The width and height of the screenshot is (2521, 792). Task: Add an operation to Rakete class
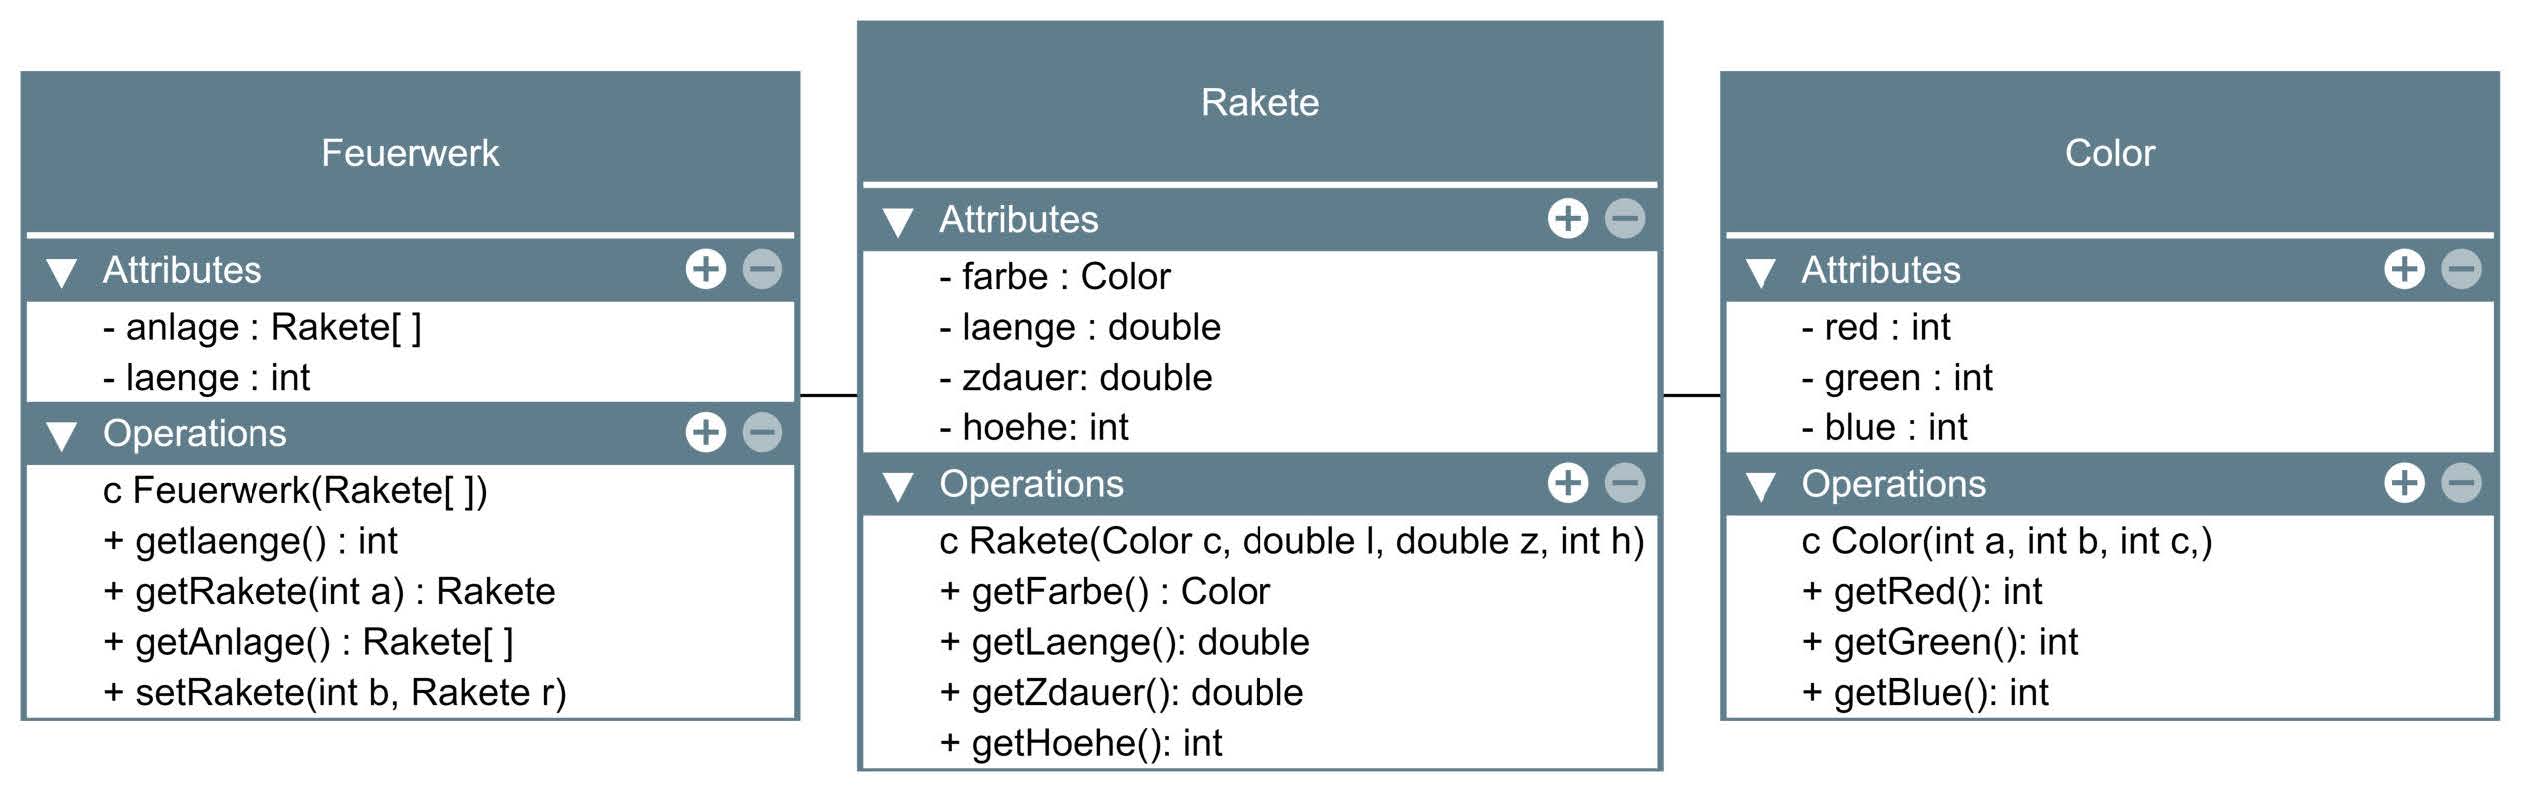click(x=1567, y=483)
